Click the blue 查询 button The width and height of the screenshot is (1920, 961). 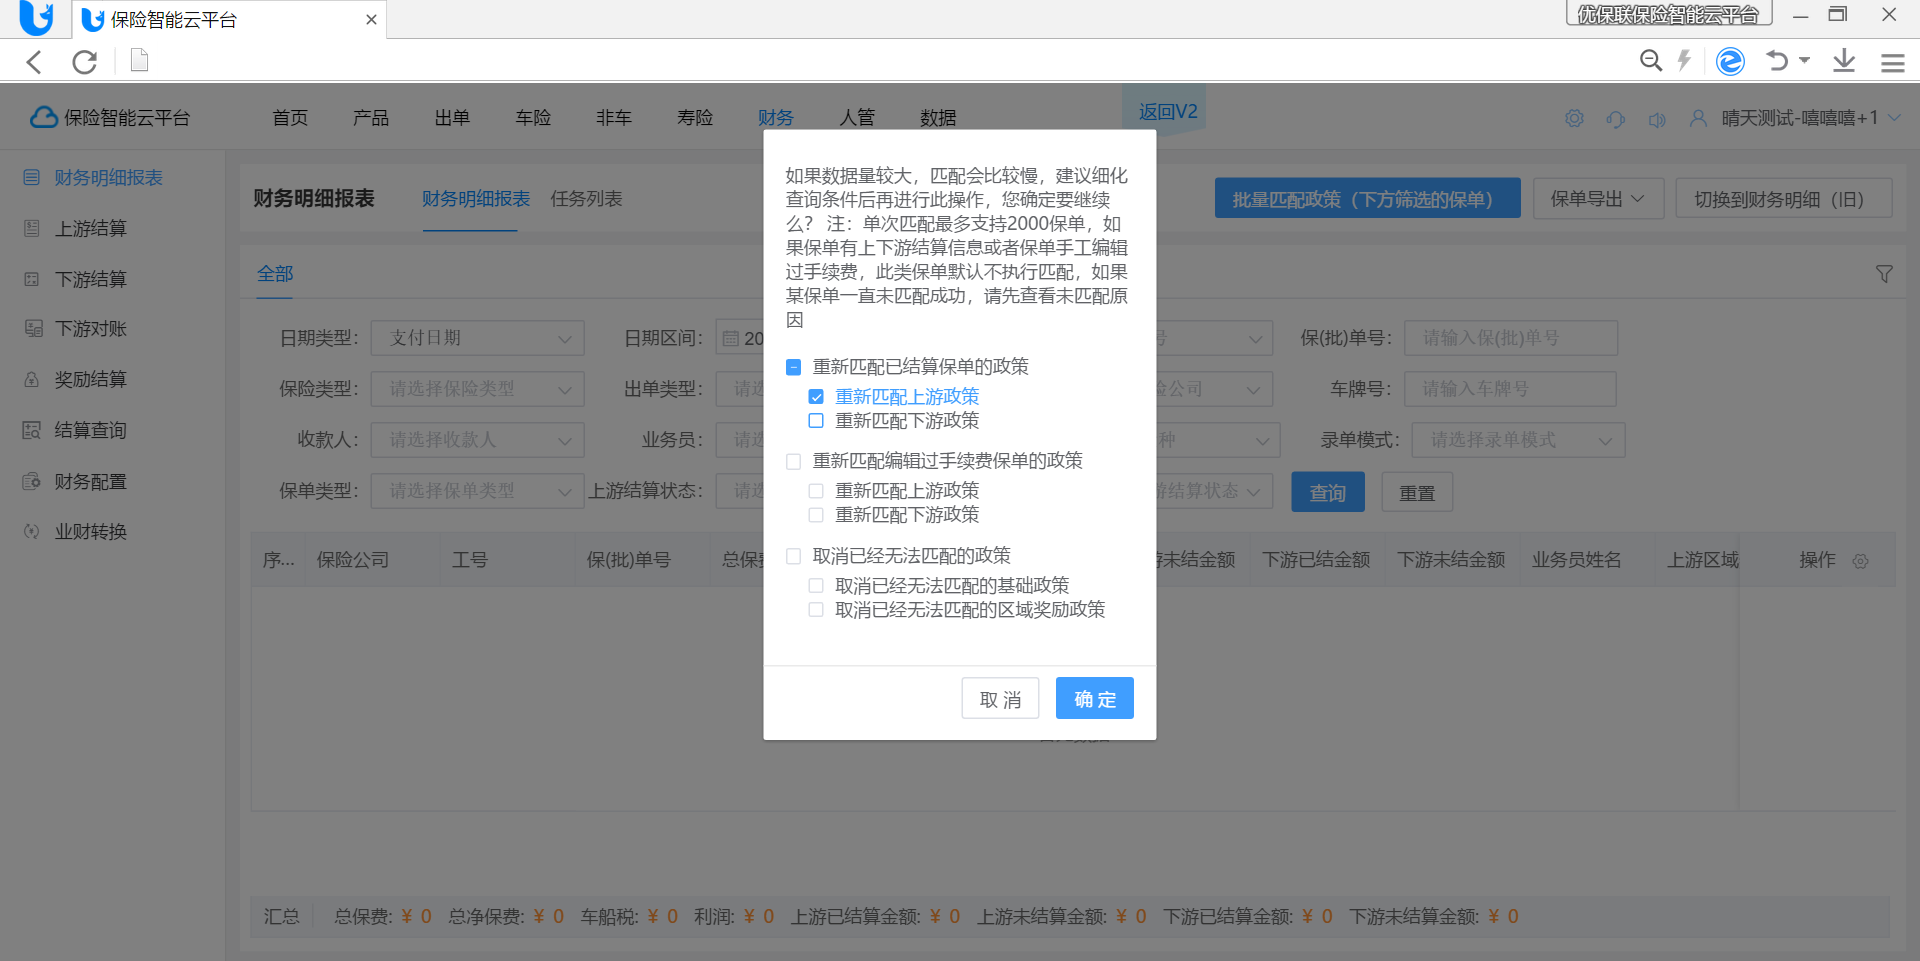tap(1328, 492)
